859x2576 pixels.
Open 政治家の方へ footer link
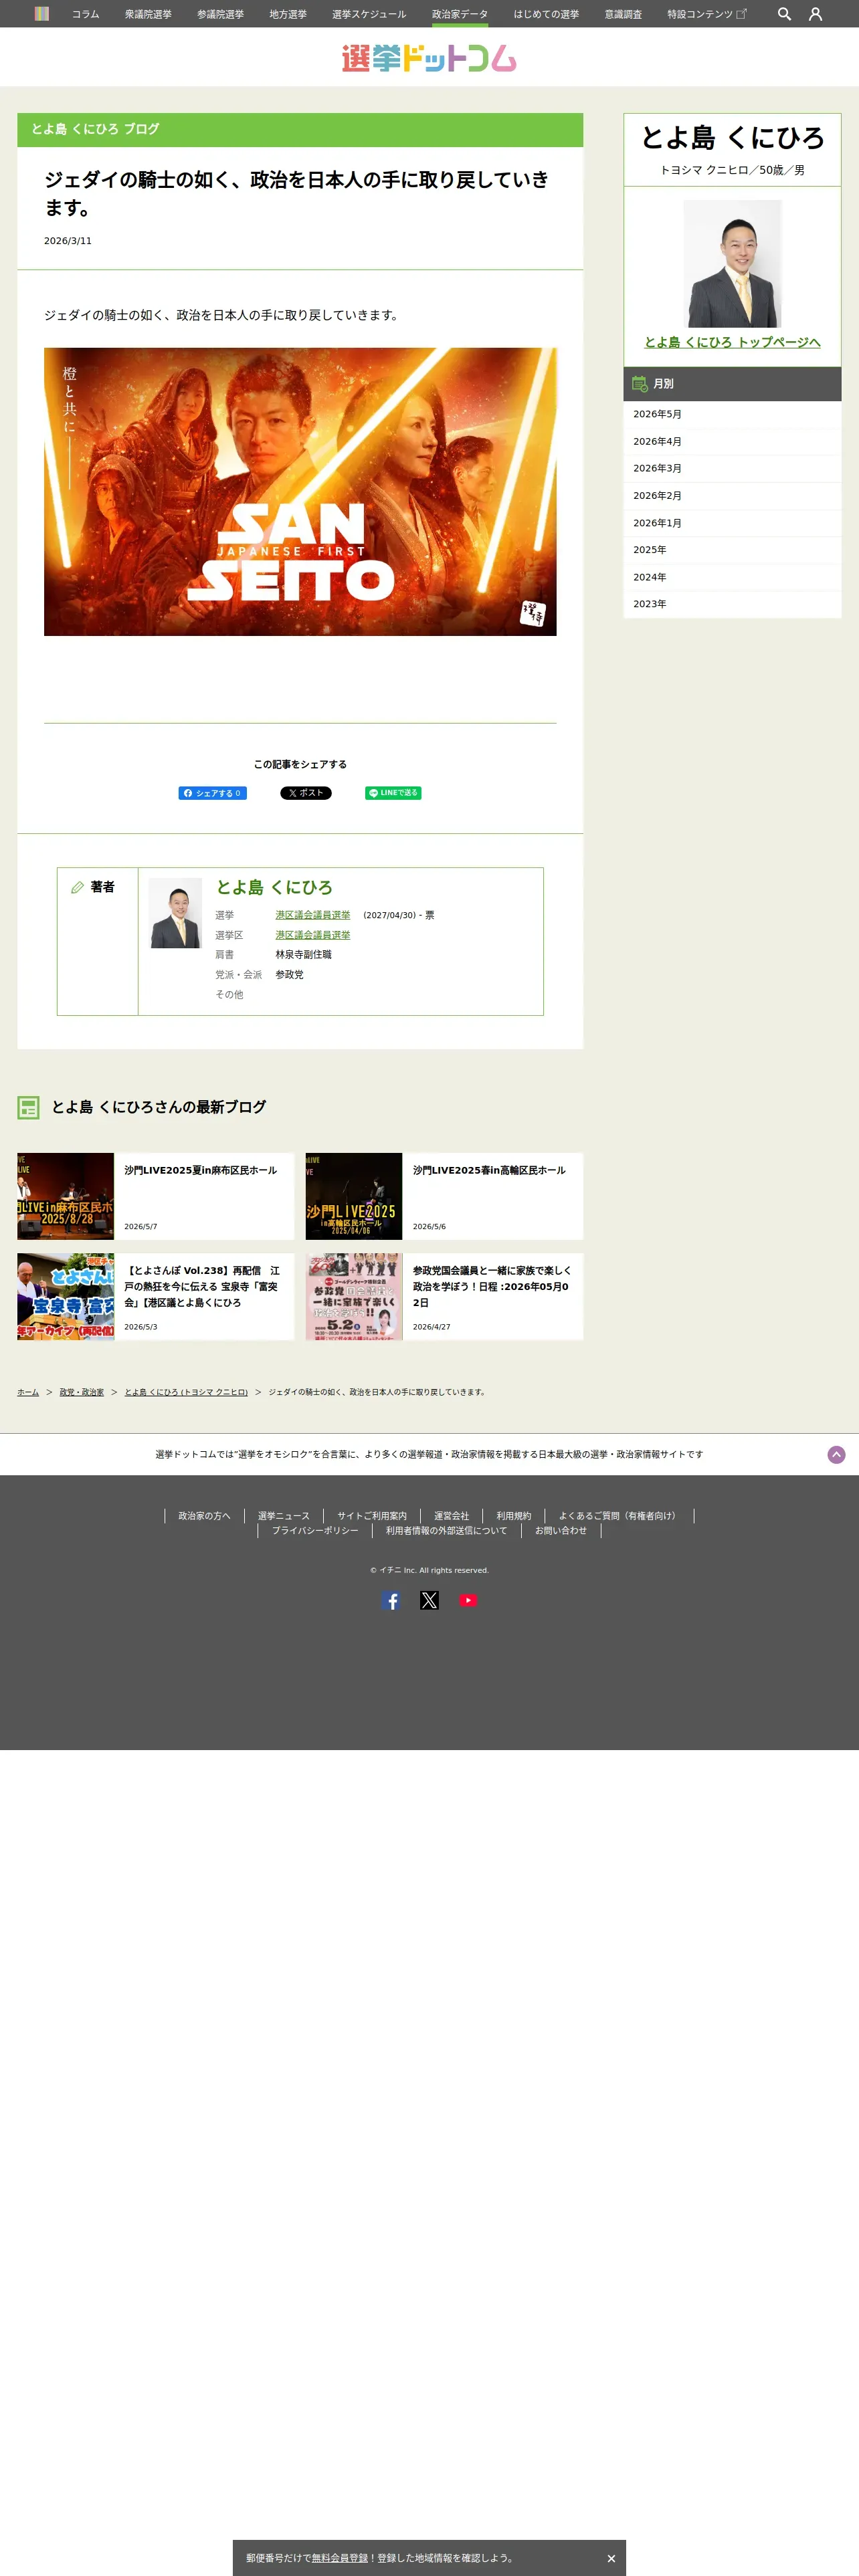point(204,1516)
